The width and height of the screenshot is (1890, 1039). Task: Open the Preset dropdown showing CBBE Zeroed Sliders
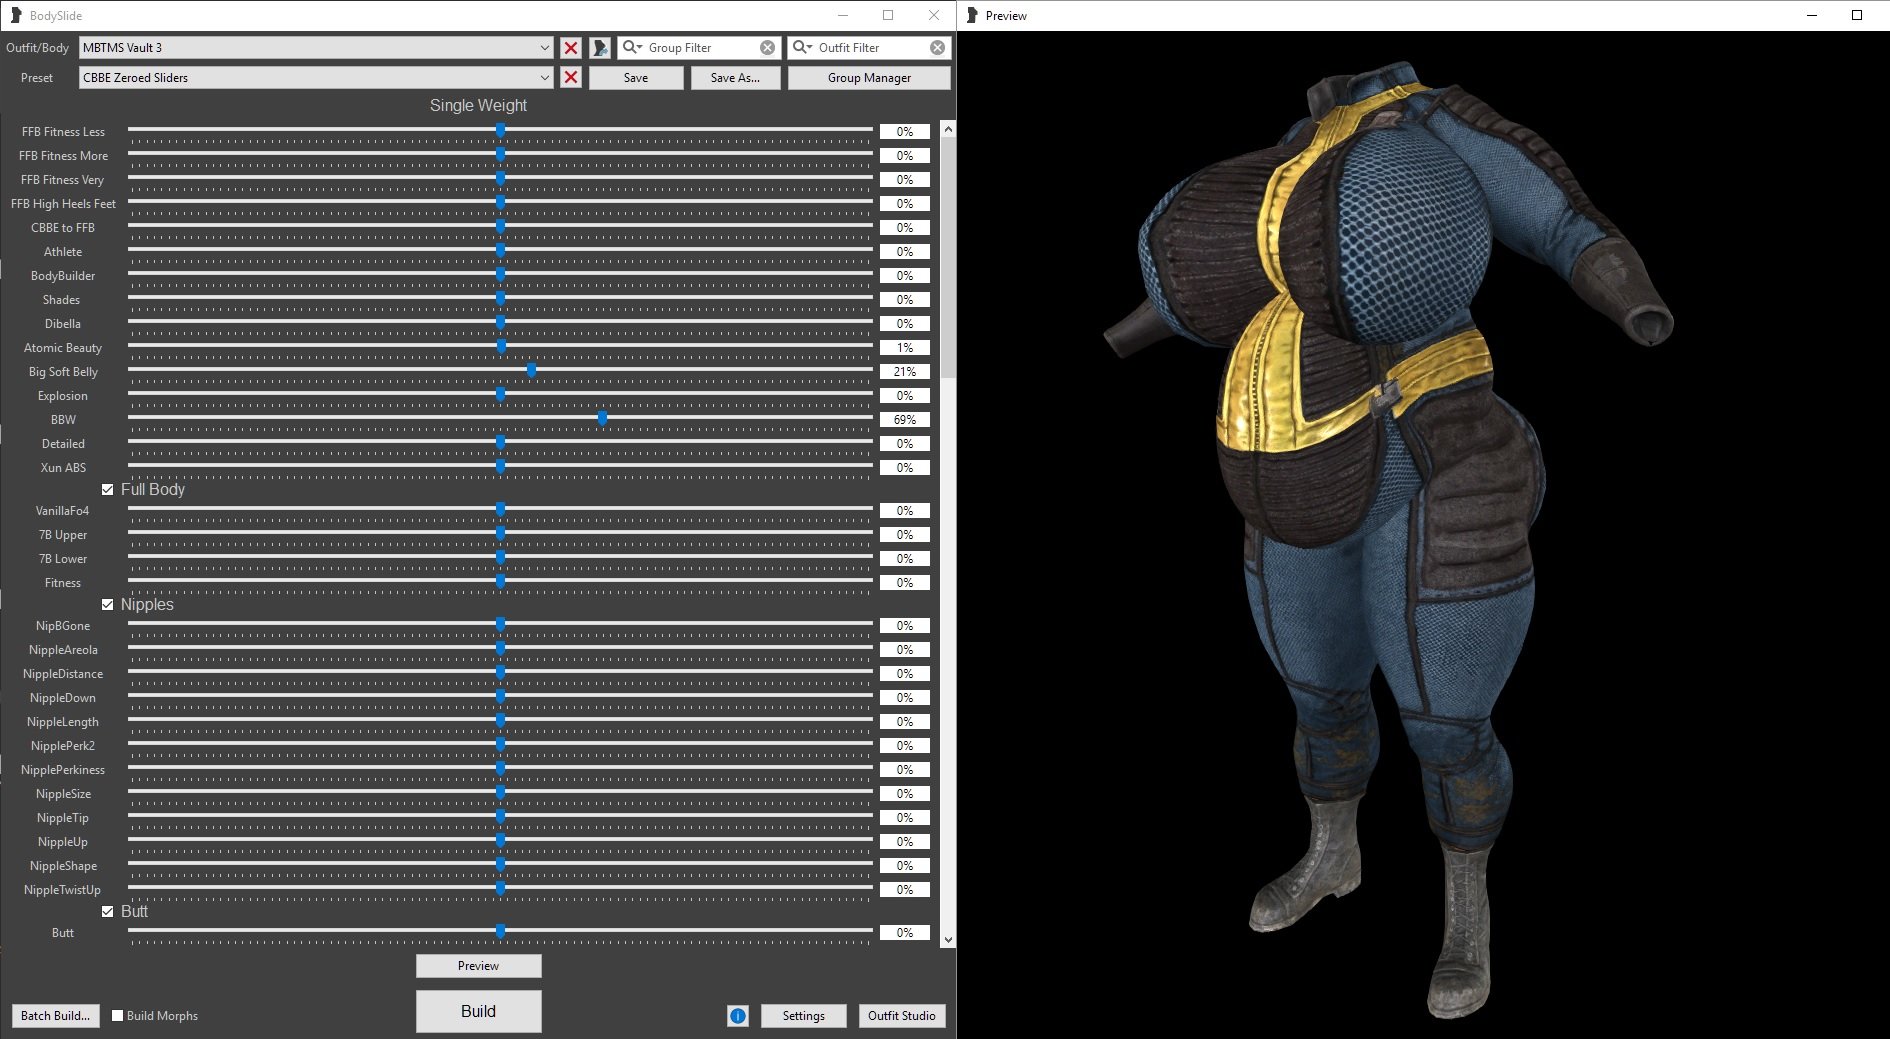click(x=316, y=78)
